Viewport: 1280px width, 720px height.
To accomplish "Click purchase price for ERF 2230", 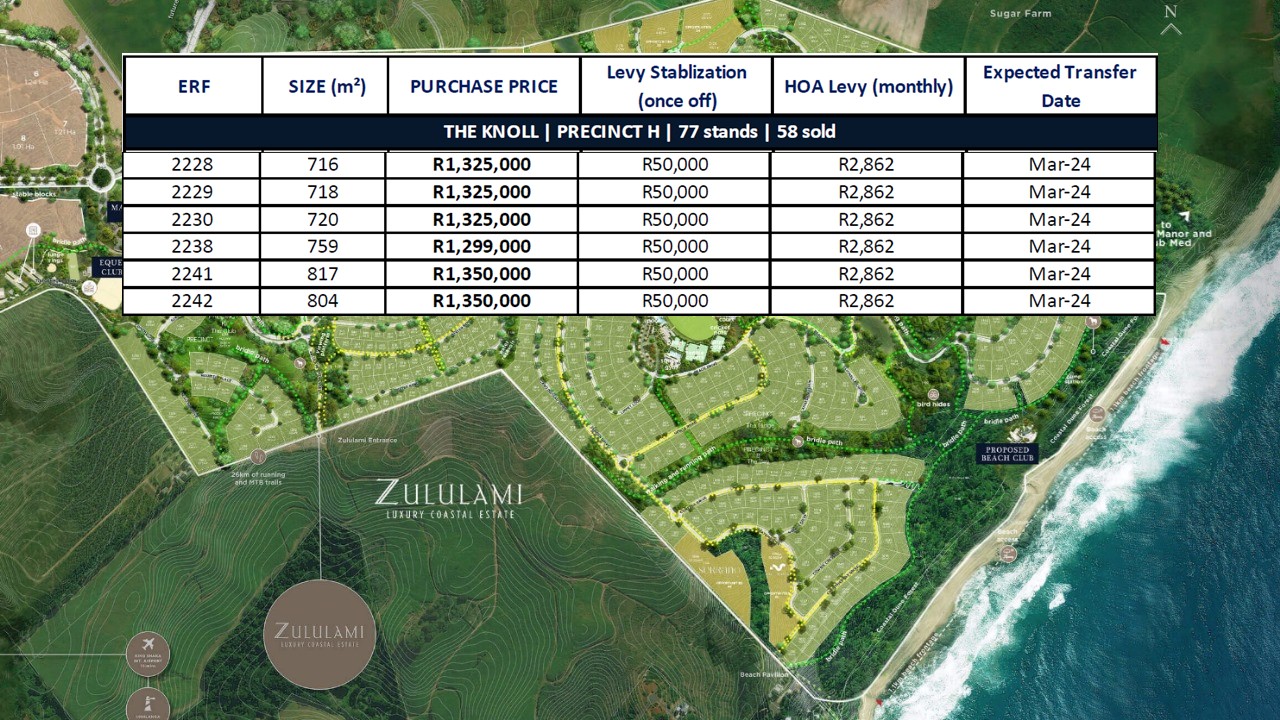I will point(482,219).
